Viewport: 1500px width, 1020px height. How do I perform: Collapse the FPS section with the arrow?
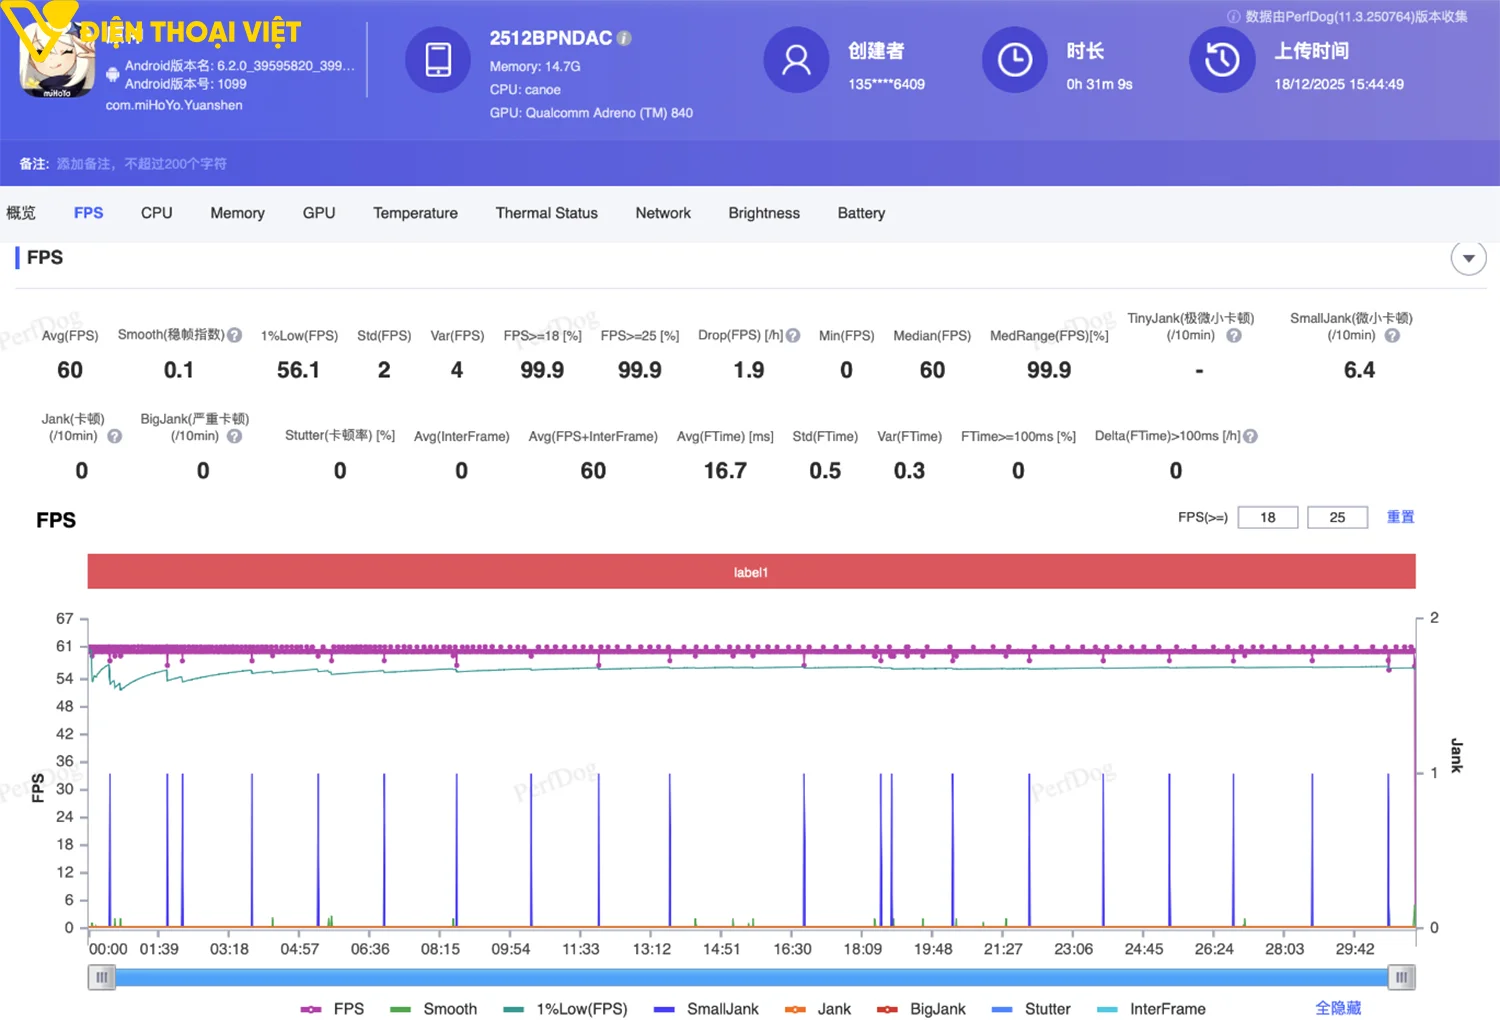coord(1468,257)
